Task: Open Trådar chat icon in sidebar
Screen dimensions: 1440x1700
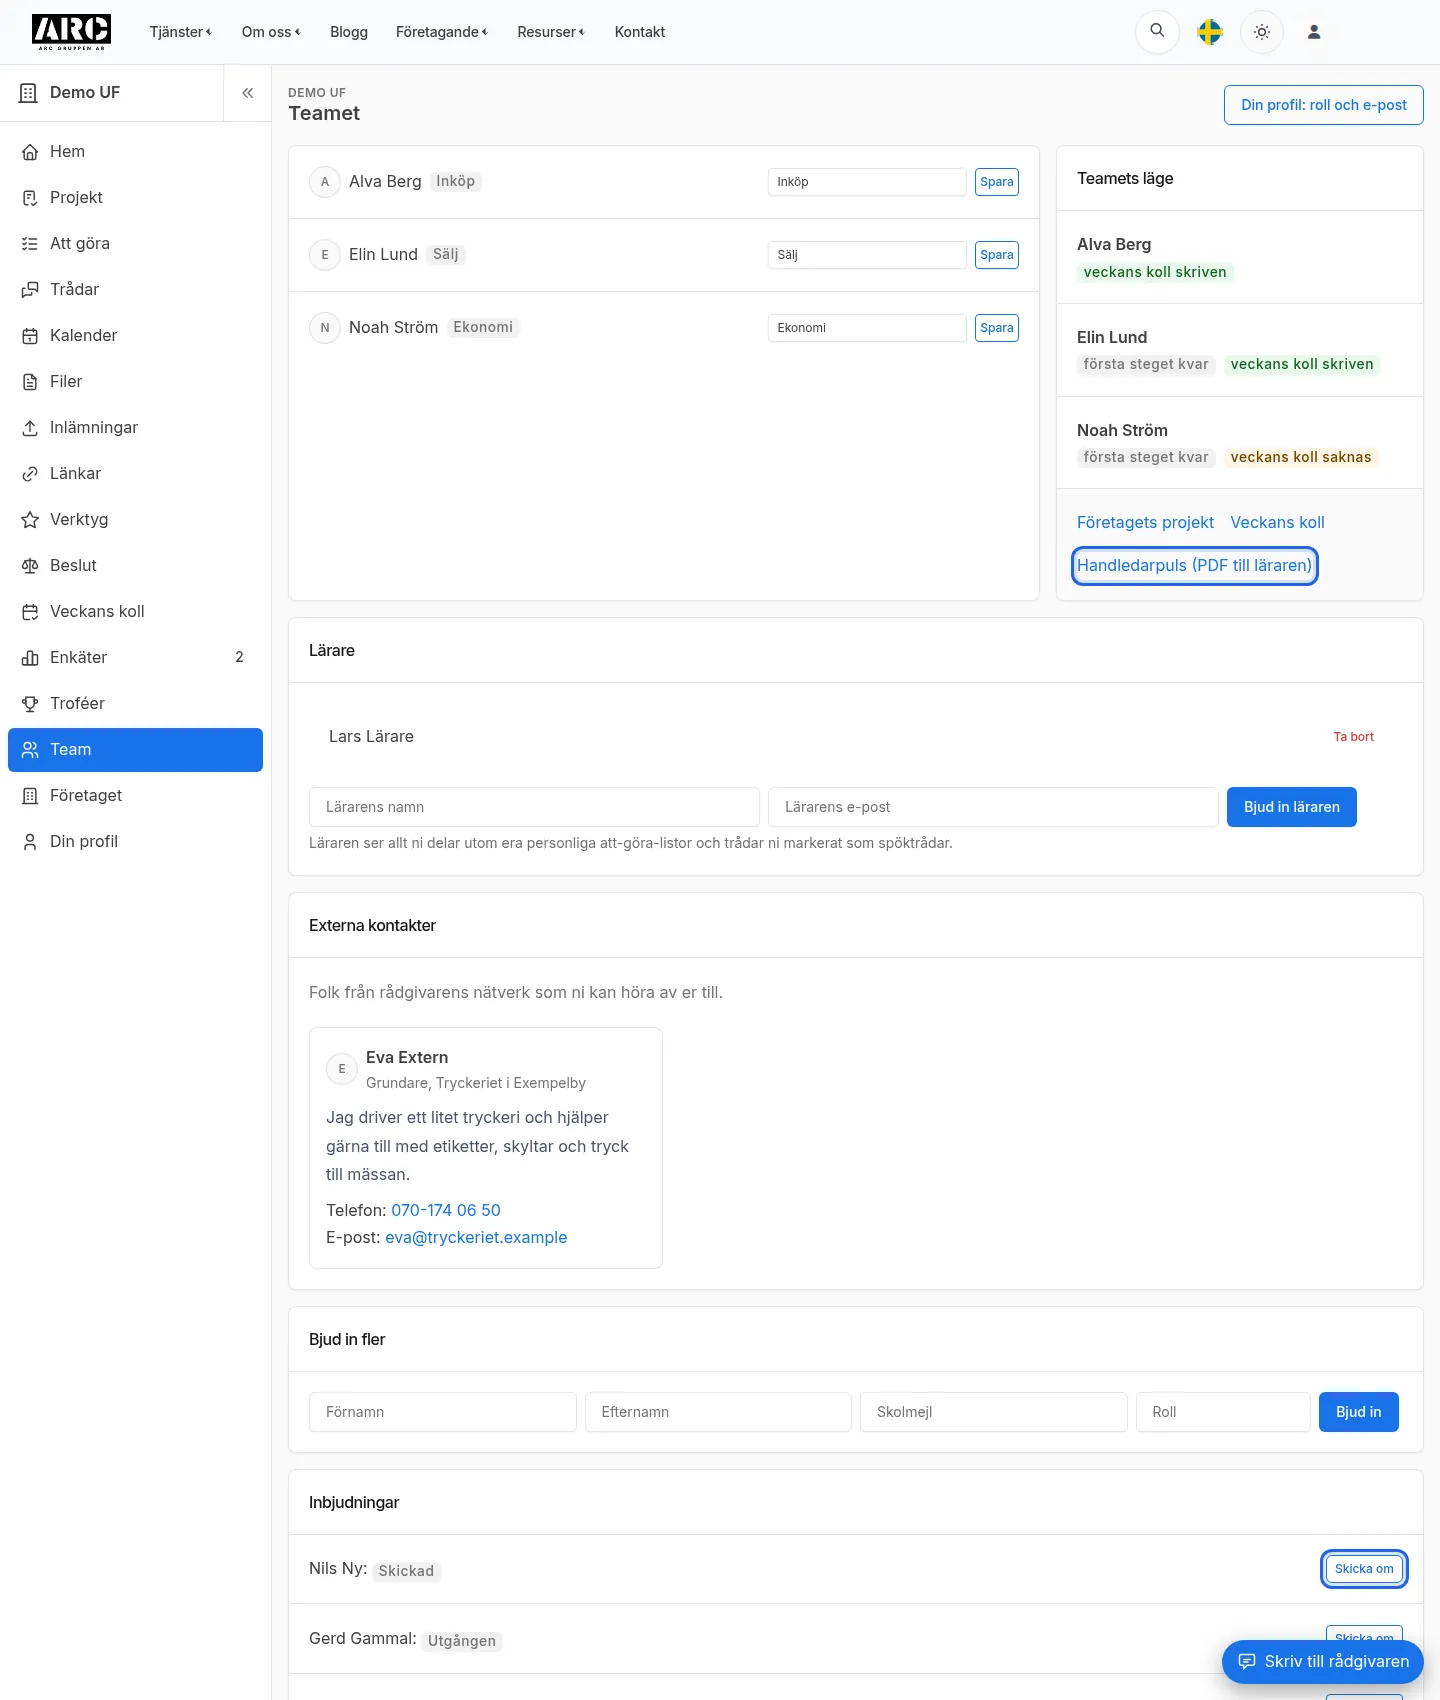Action: (x=30, y=290)
